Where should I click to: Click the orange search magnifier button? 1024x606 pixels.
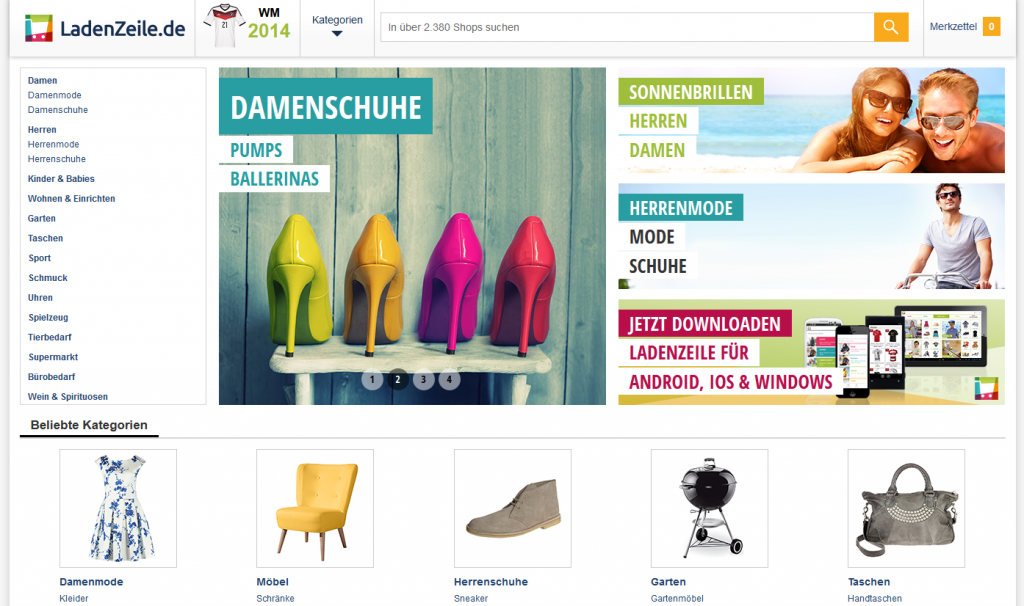click(x=891, y=27)
